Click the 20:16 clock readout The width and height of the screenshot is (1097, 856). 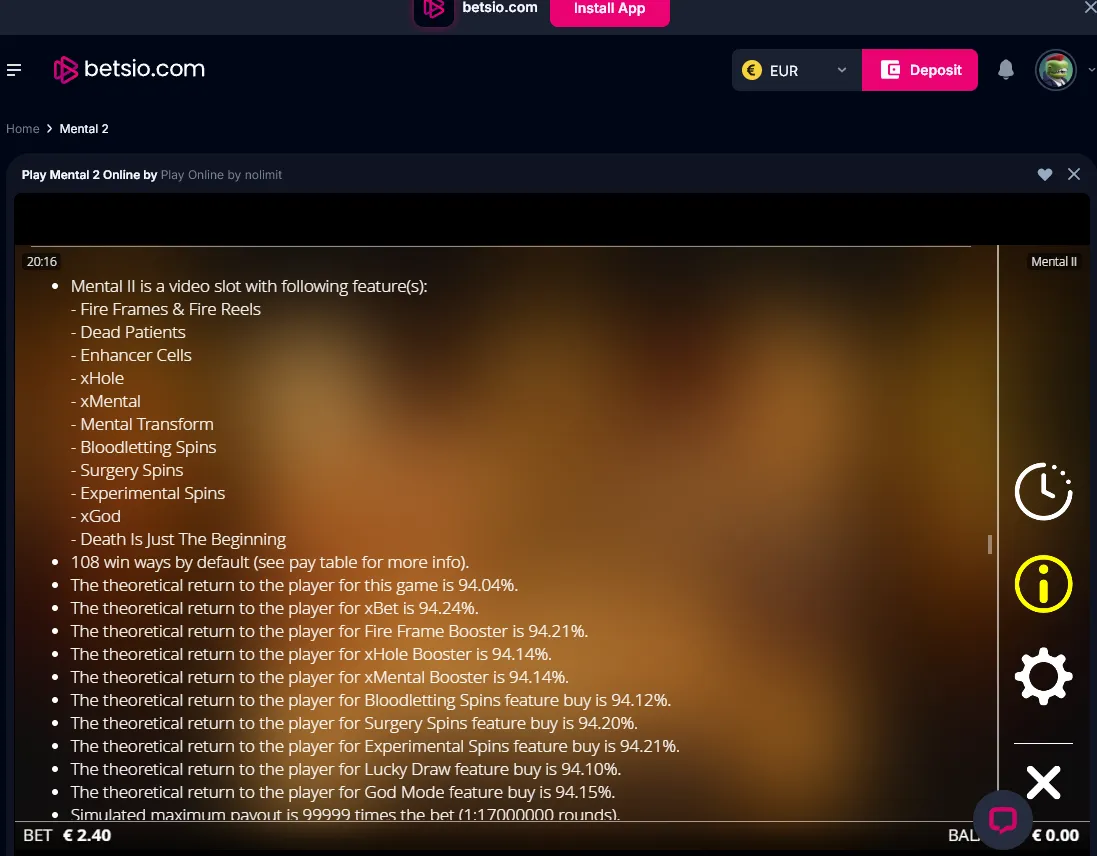coord(42,262)
